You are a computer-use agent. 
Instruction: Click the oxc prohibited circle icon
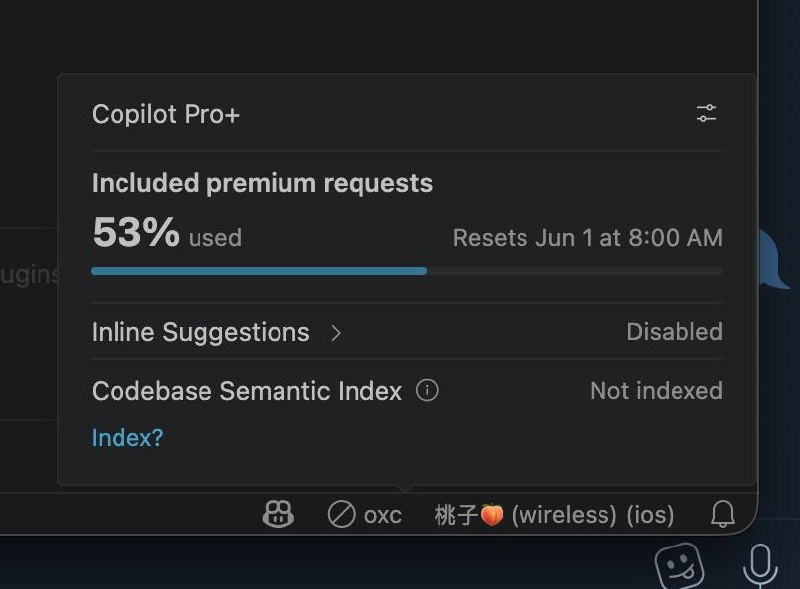(341, 514)
